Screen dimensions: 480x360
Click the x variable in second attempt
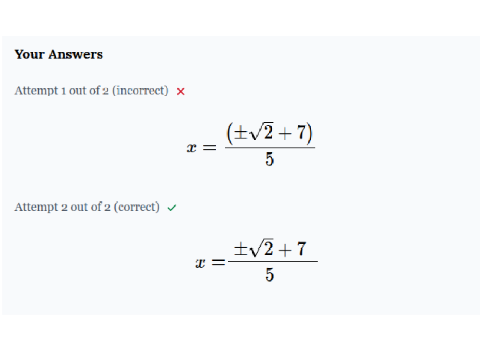pyautogui.click(x=200, y=263)
